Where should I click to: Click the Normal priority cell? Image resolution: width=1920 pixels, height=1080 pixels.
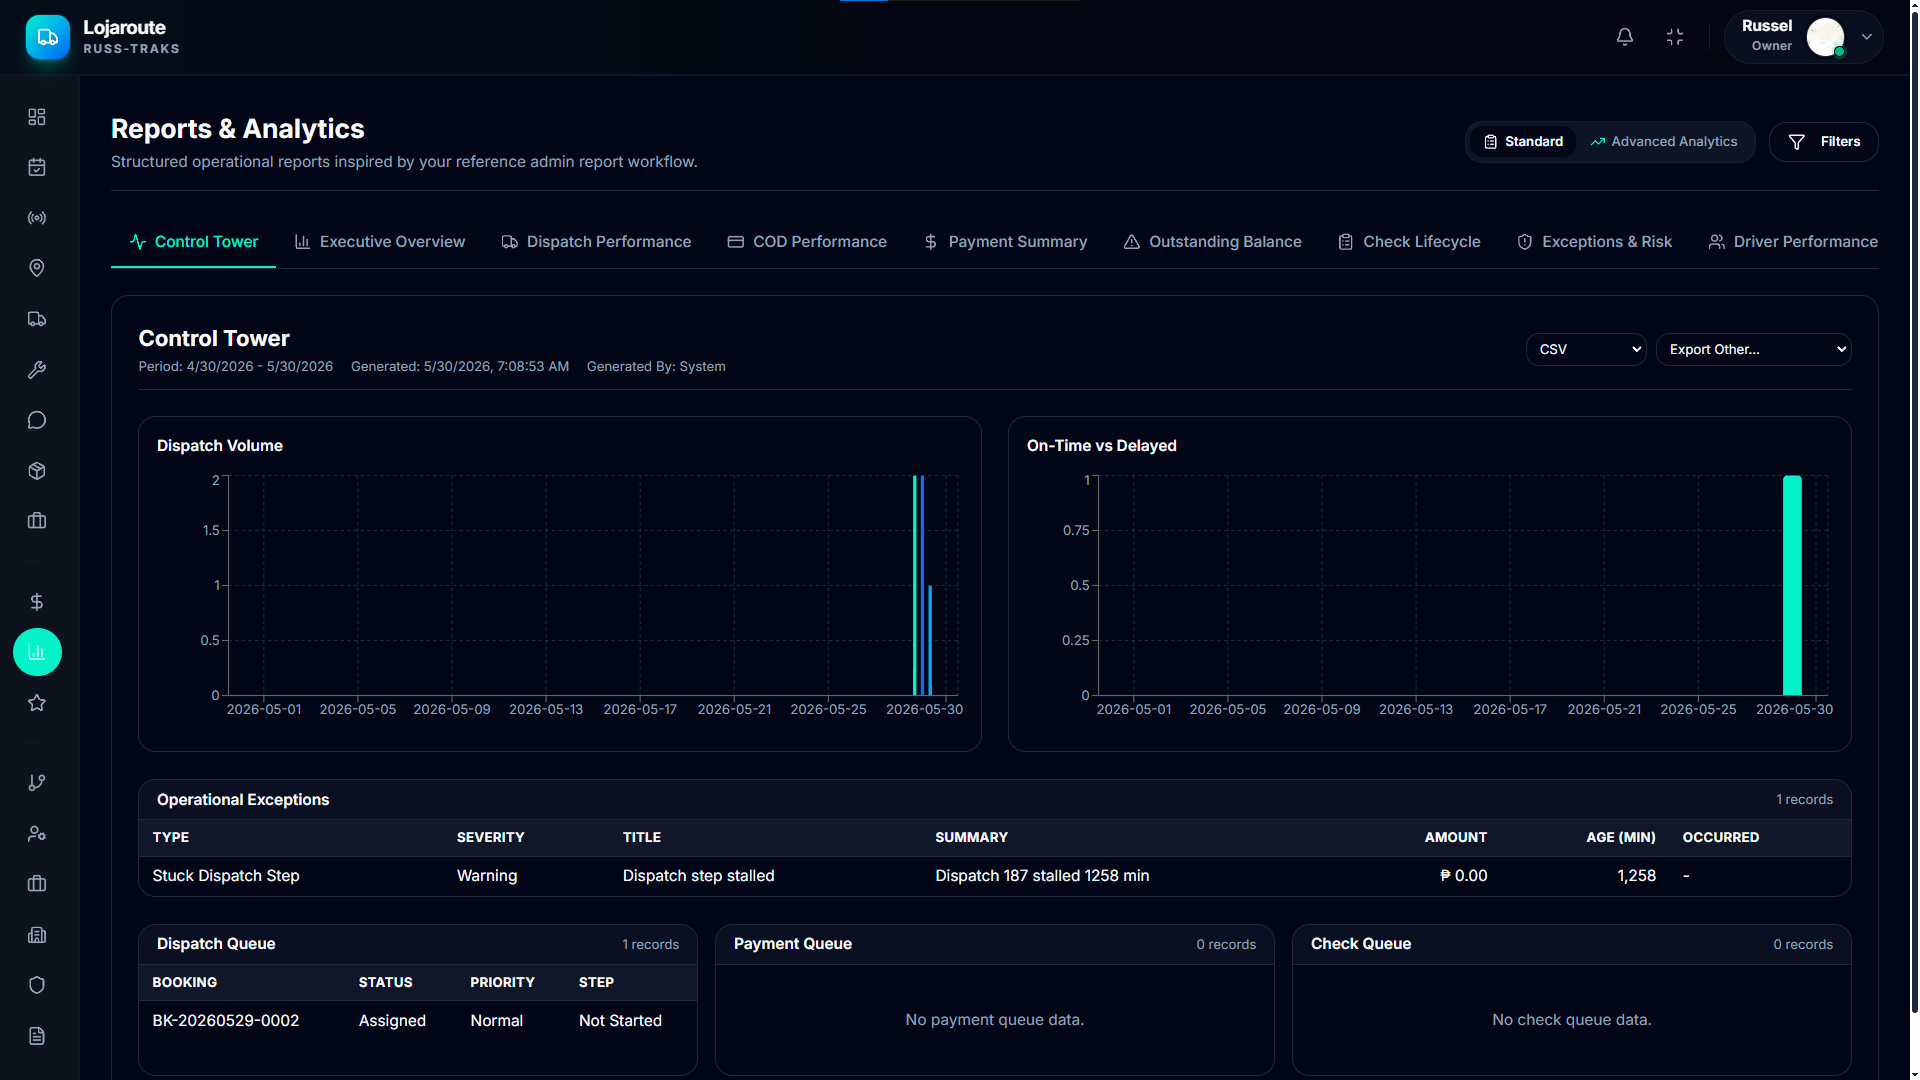[496, 1021]
